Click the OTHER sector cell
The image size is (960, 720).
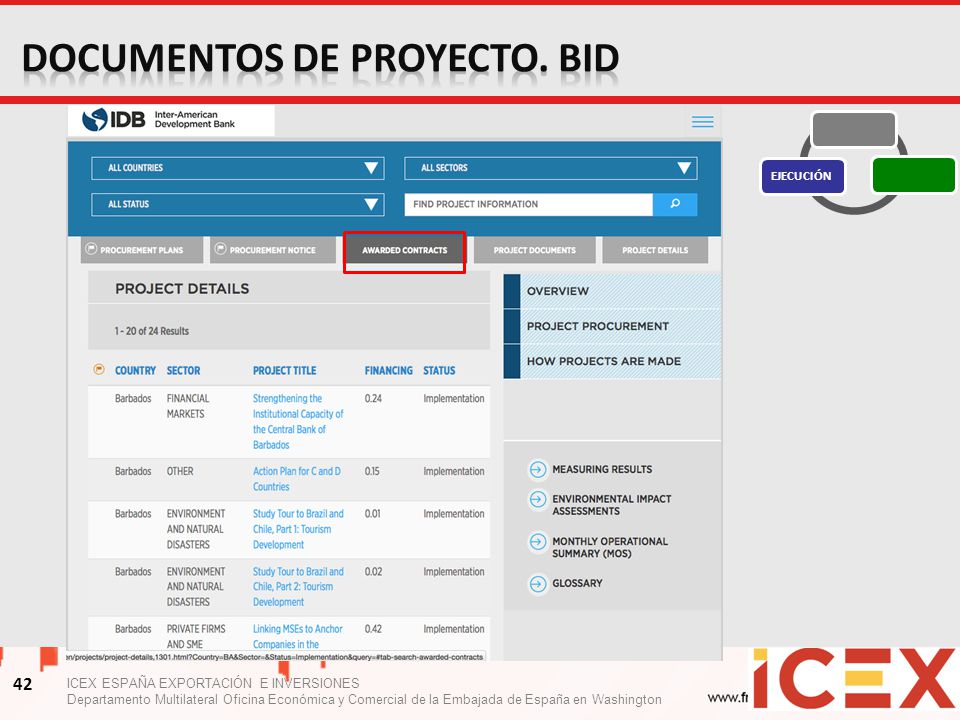[180, 471]
